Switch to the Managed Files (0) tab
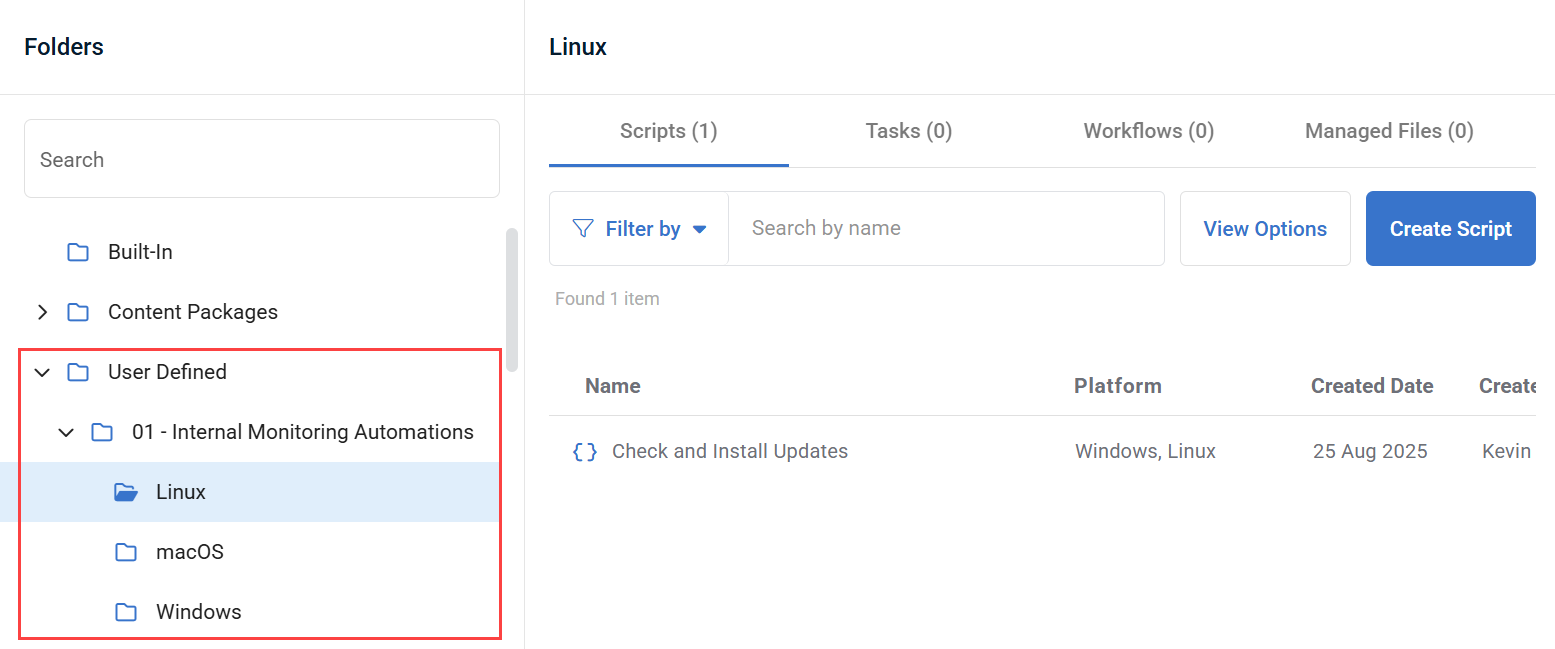Image resolution: width=1555 pixels, height=649 pixels. [x=1389, y=131]
